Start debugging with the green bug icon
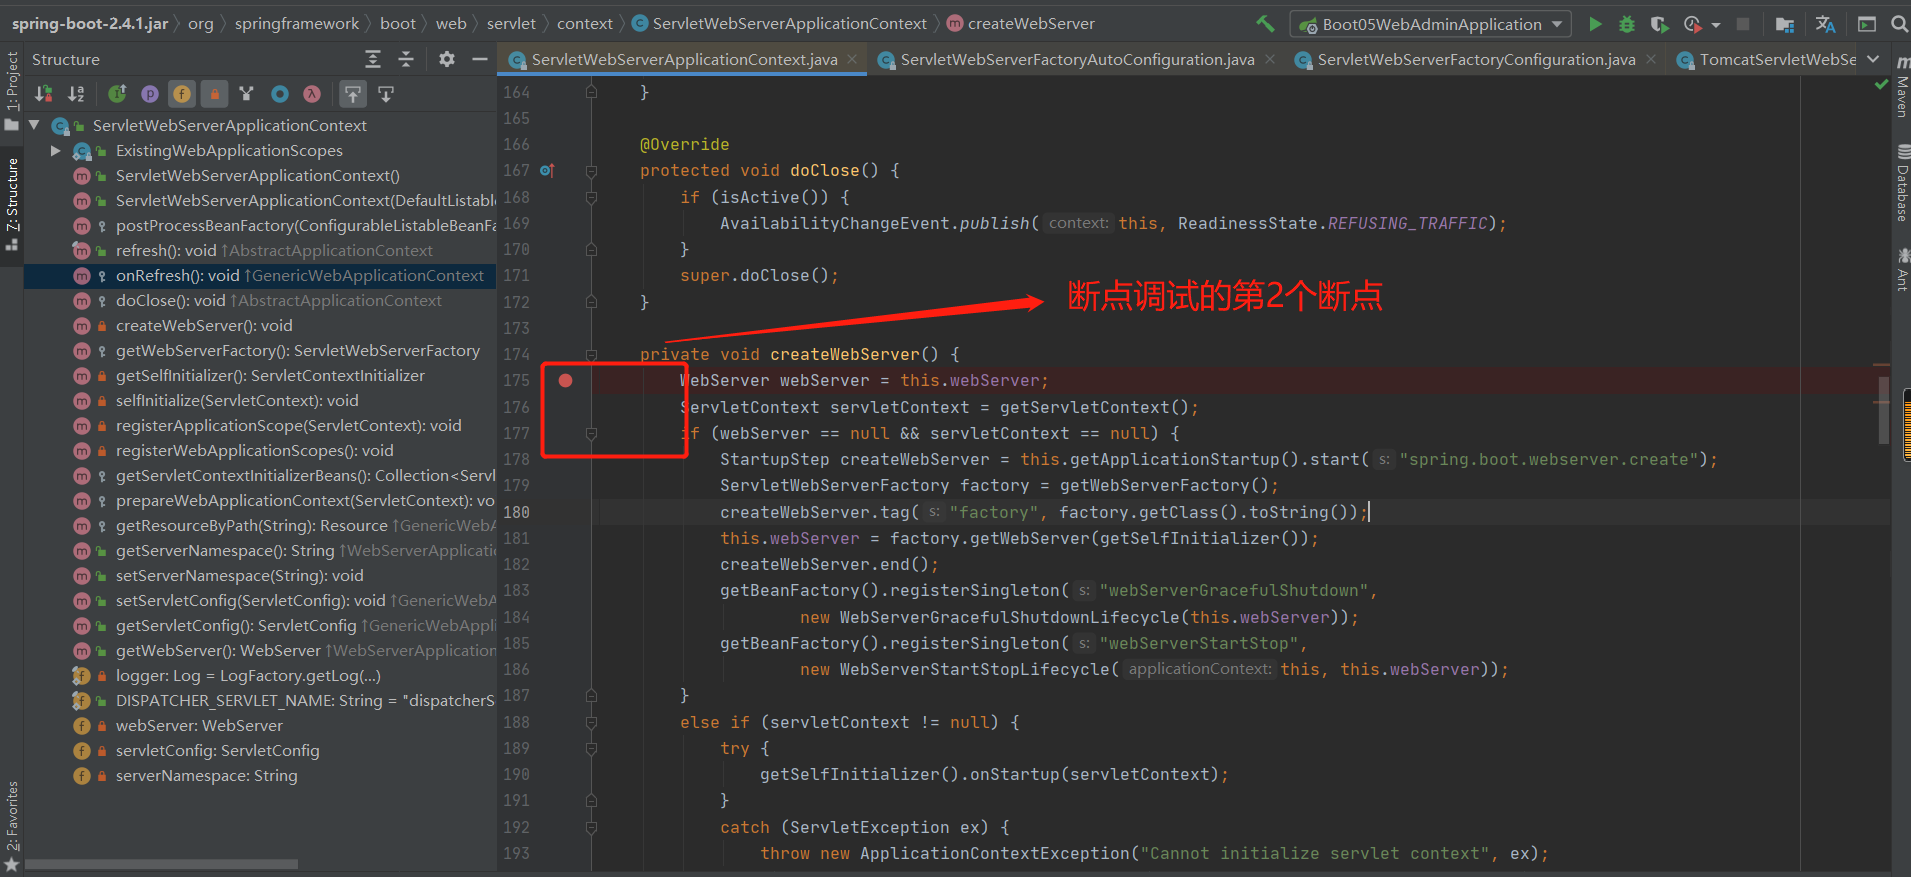1911x877 pixels. (1627, 23)
